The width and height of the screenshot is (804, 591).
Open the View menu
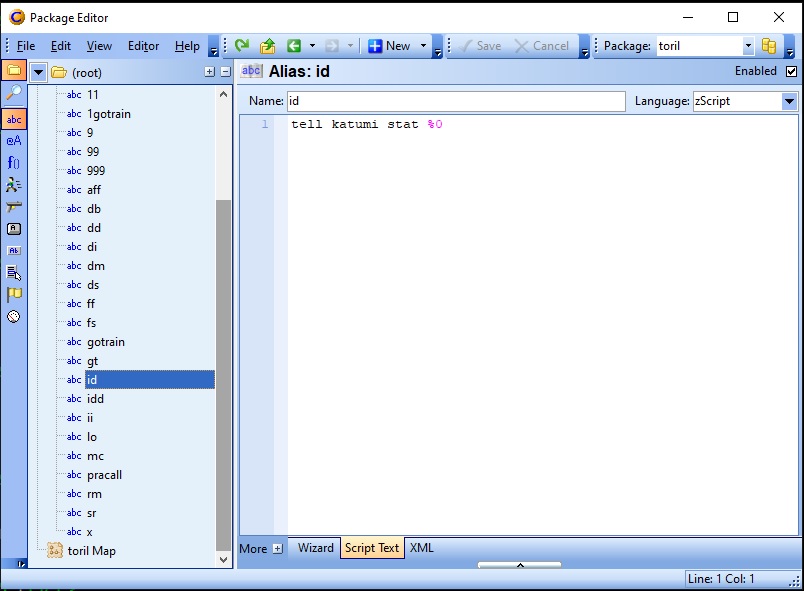coord(99,46)
